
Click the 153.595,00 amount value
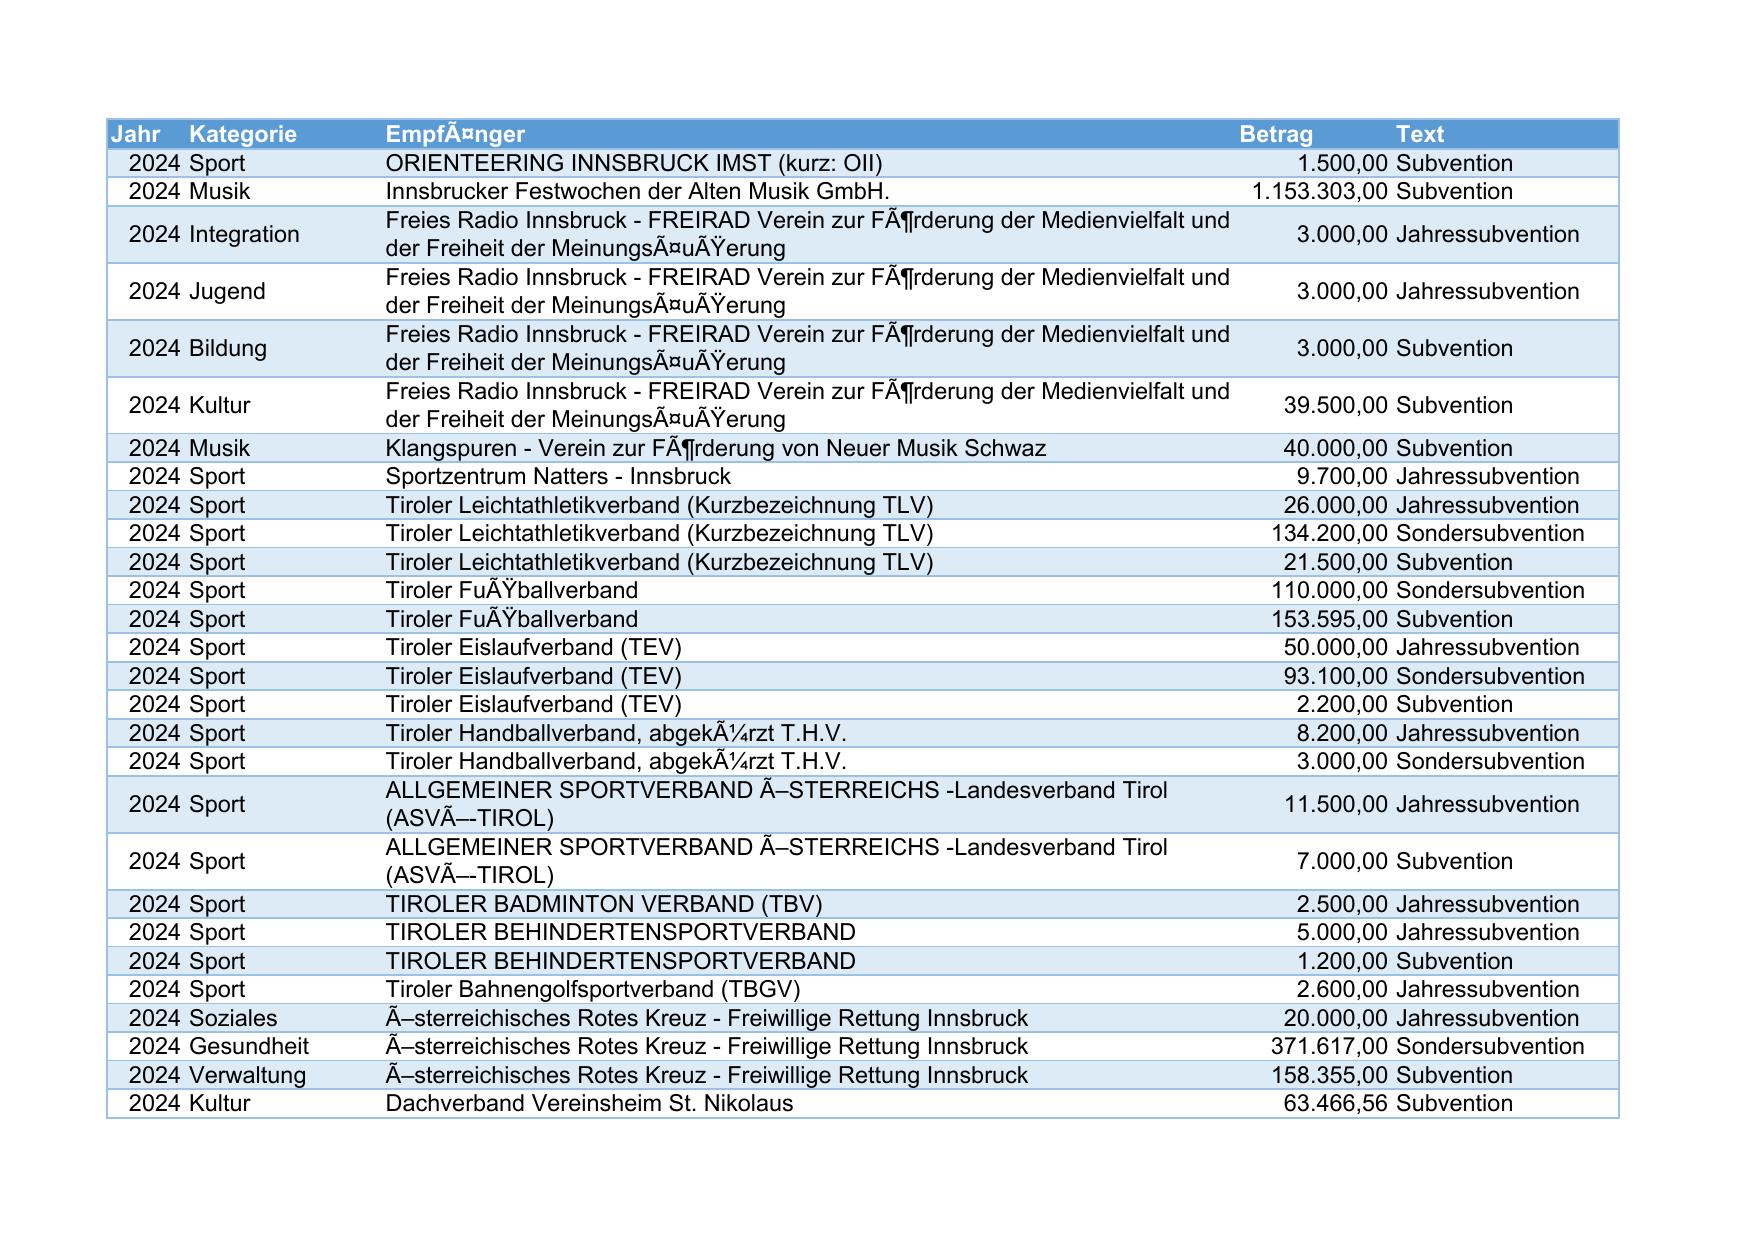pos(1329,619)
